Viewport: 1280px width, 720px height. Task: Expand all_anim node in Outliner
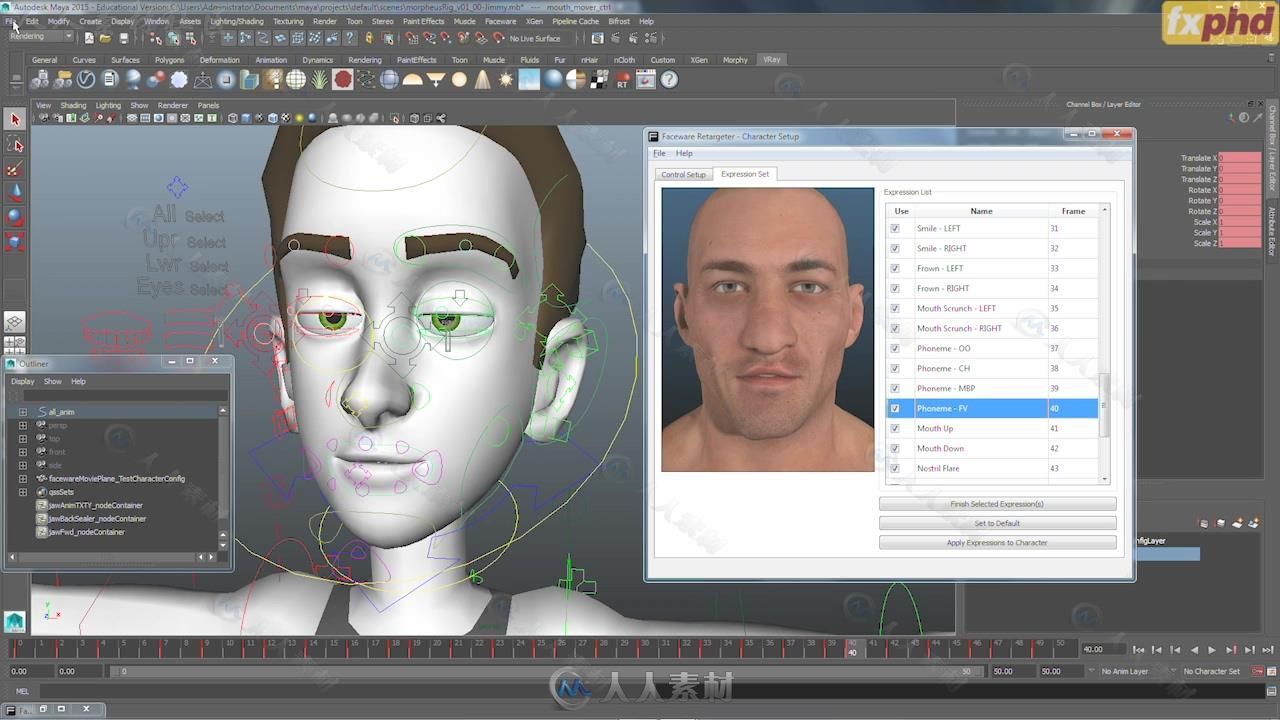point(22,412)
